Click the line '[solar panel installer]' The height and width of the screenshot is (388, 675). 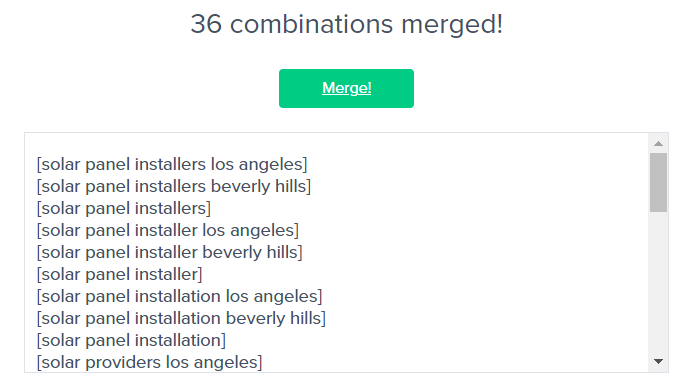point(119,274)
